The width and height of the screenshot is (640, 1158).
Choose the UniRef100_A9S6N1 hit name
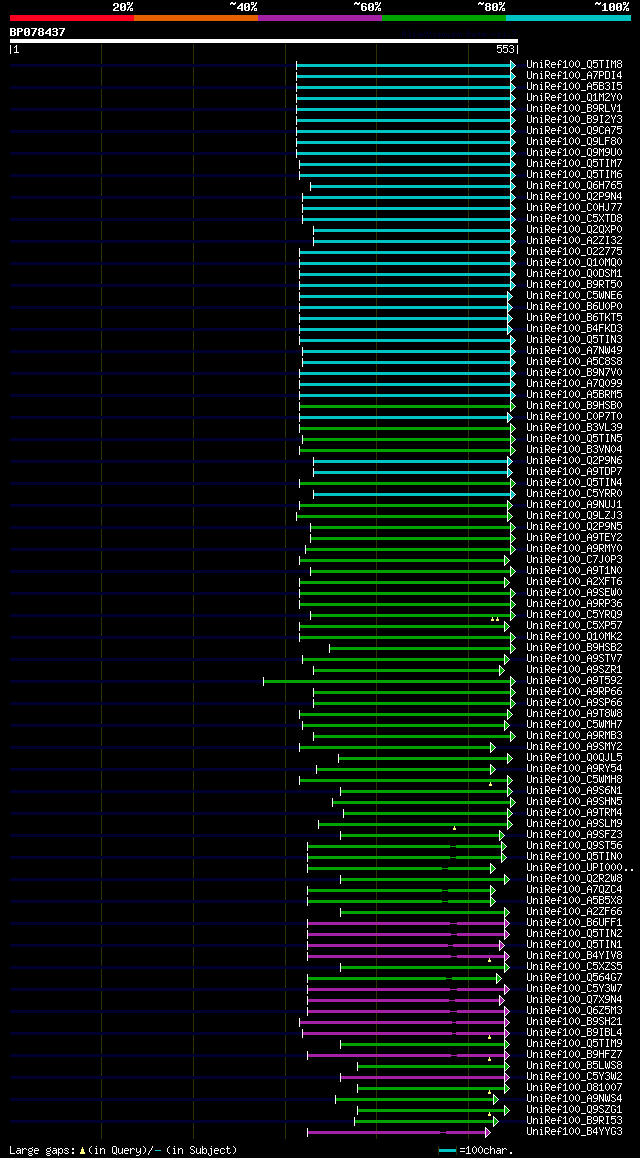[x=574, y=789]
